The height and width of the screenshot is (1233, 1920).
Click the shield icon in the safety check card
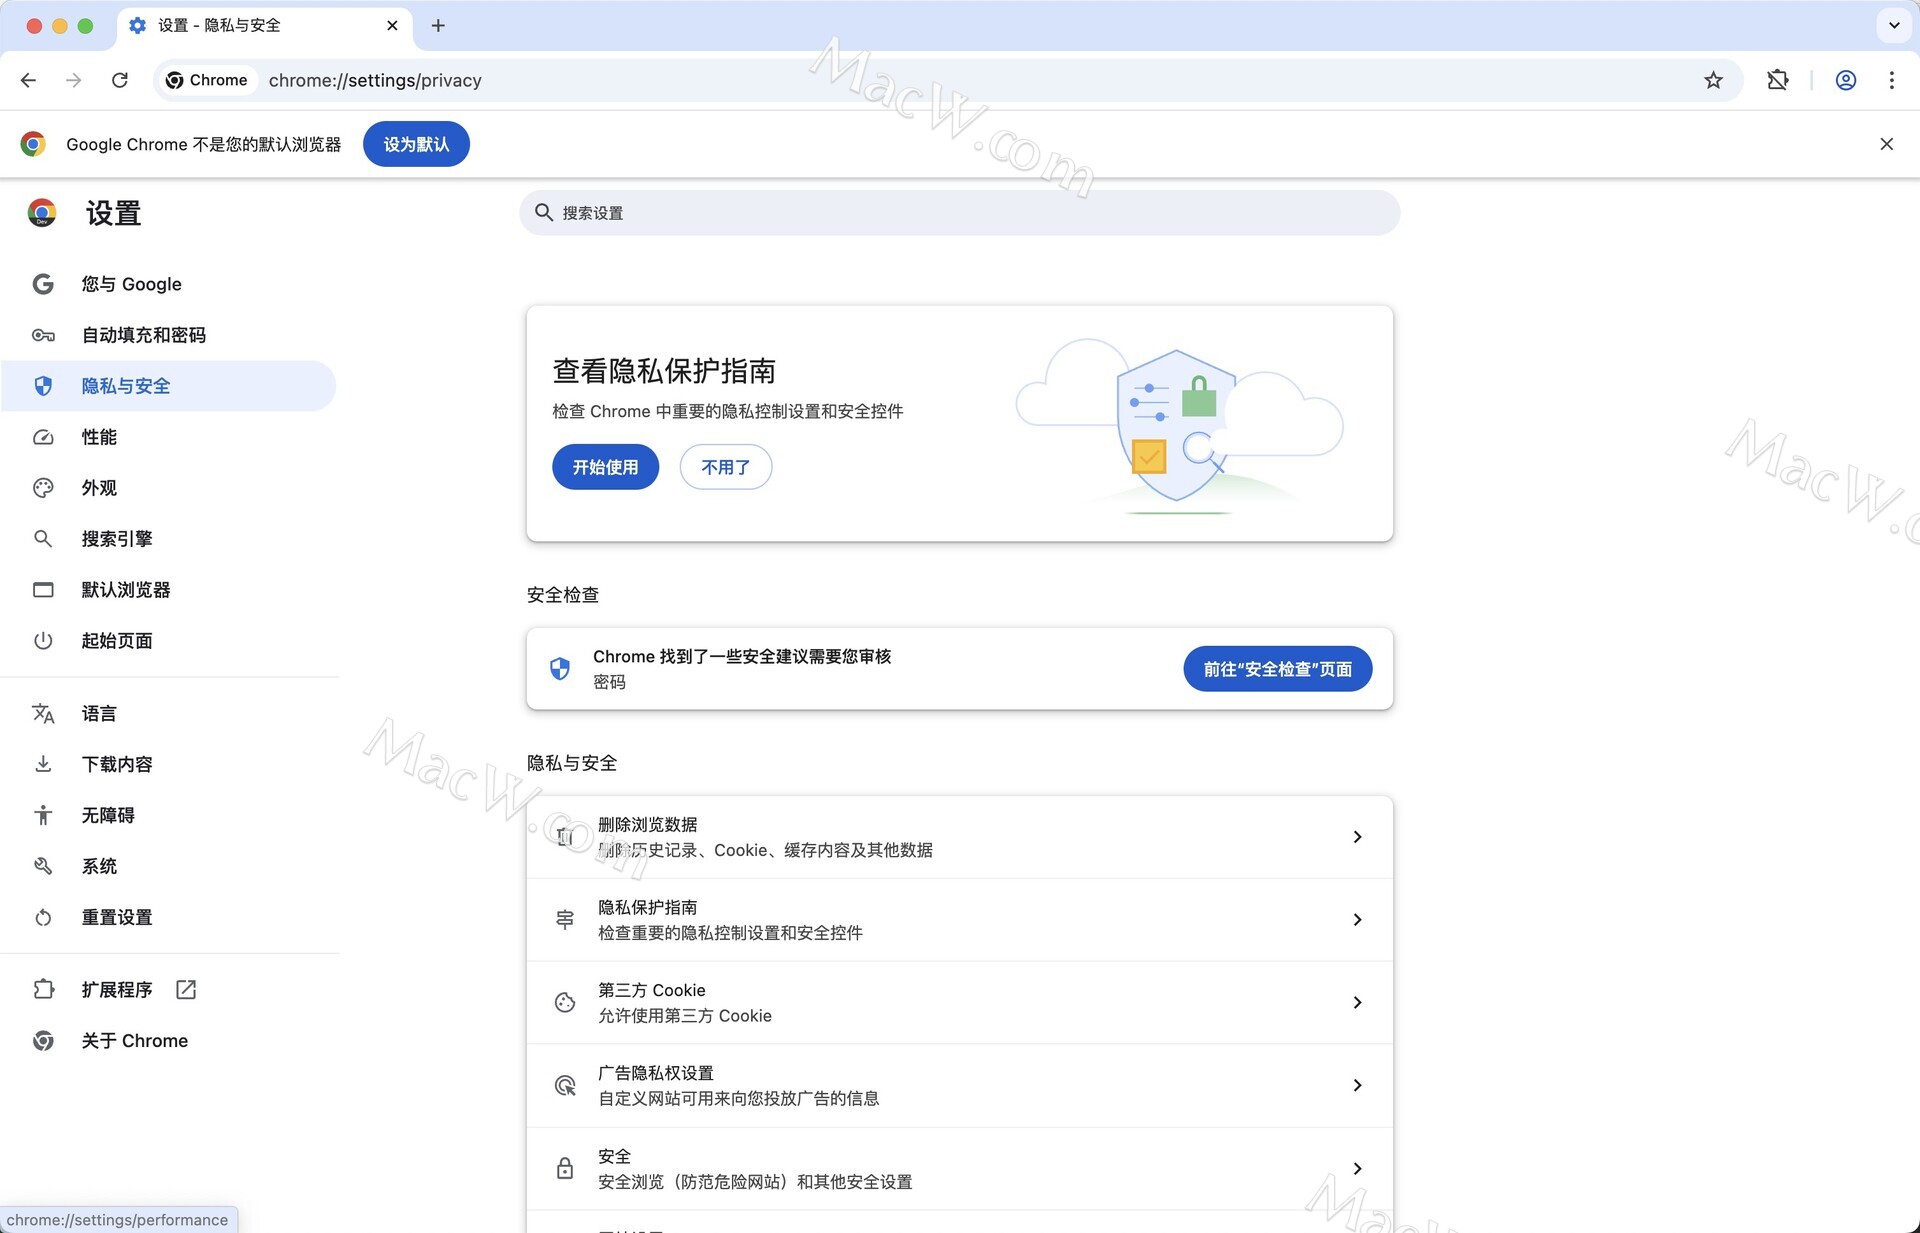point(560,669)
